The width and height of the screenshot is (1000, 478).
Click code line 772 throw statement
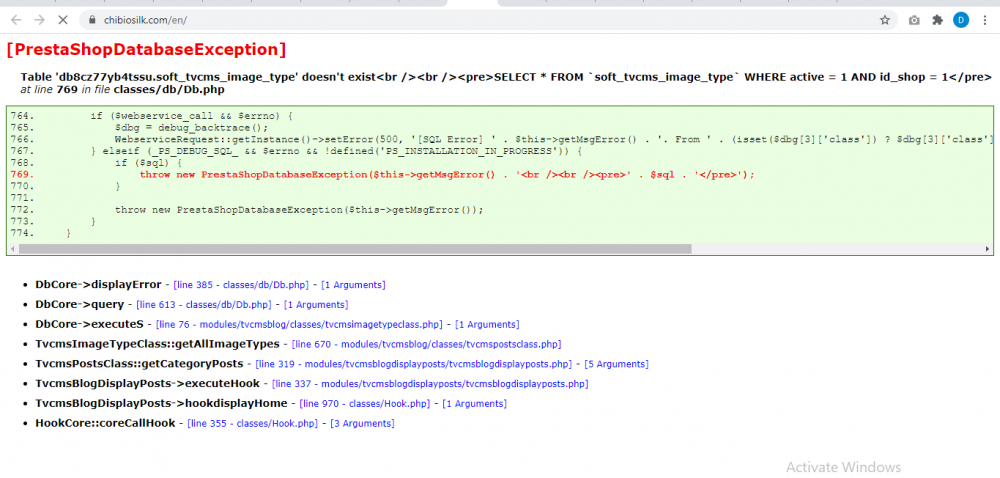[299, 209]
